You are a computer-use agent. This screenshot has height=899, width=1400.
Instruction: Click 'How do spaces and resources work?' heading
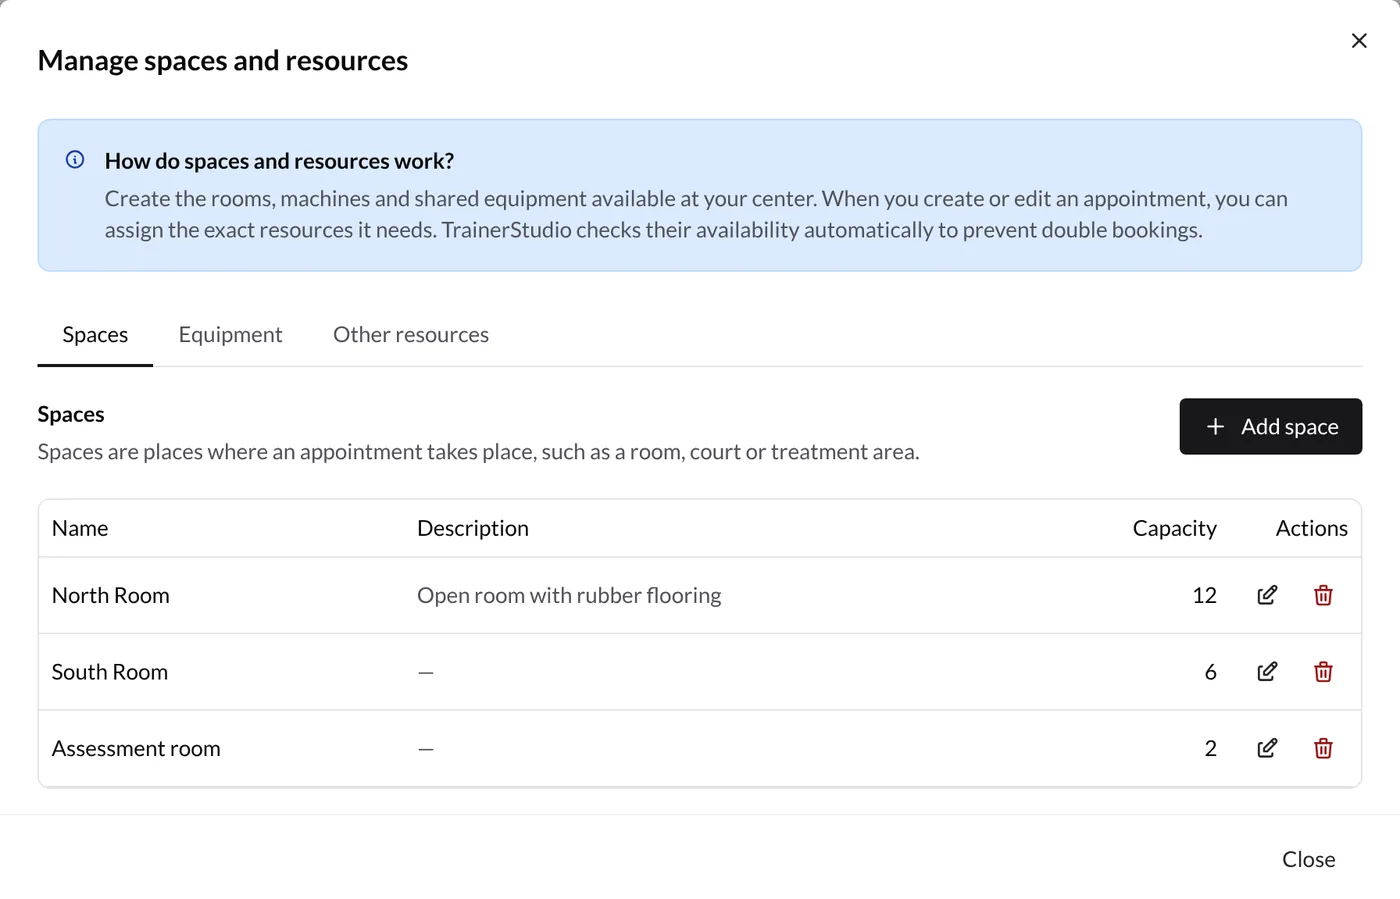pyautogui.click(x=280, y=161)
